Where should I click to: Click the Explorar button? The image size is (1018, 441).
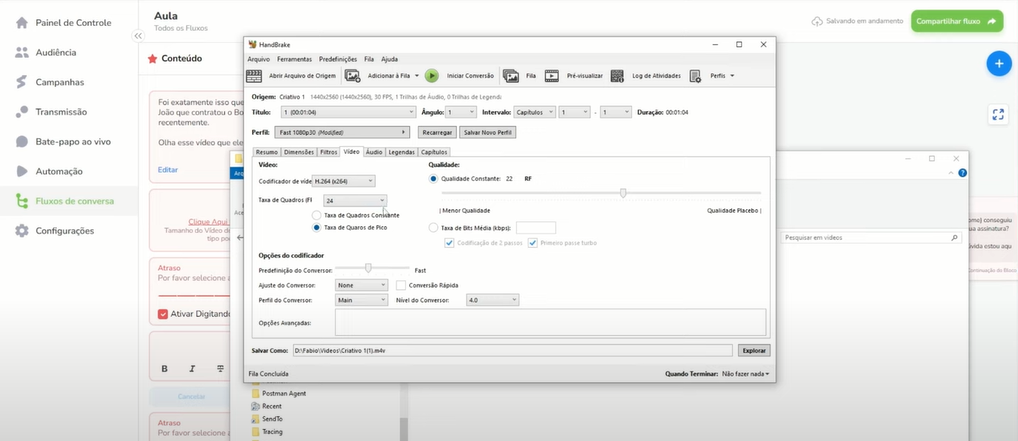point(754,351)
